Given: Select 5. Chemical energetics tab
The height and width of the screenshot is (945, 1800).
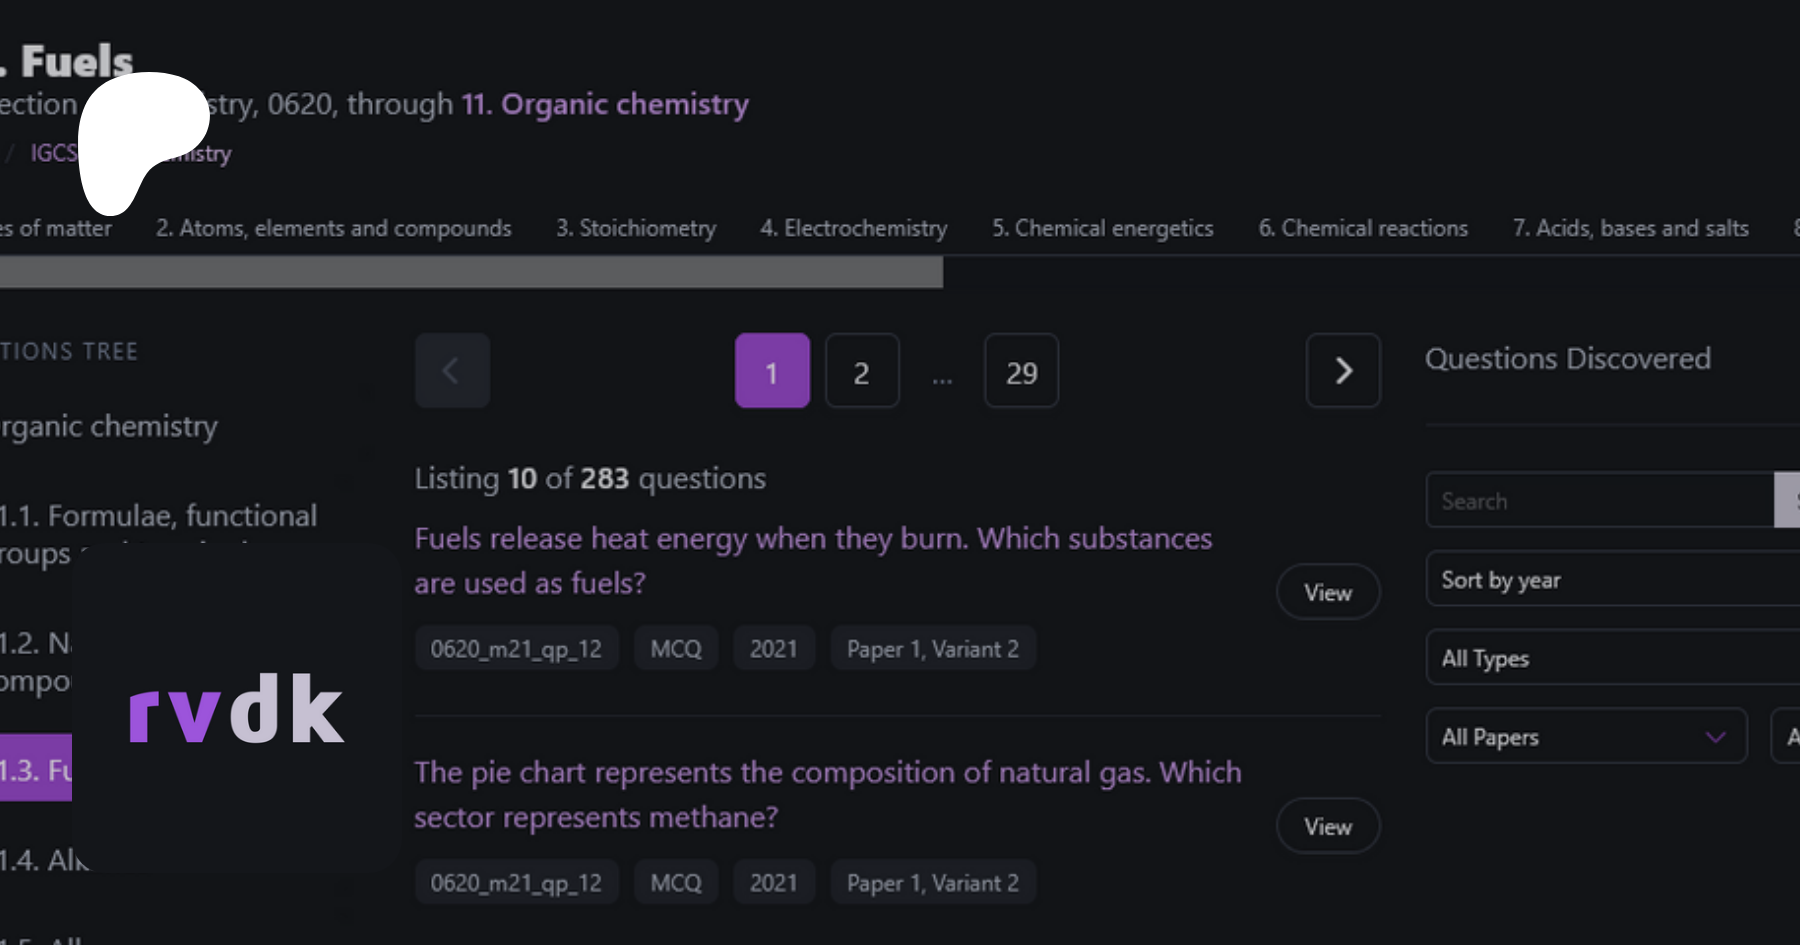Looking at the screenshot, I should pyautogui.click(x=1102, y=229).
